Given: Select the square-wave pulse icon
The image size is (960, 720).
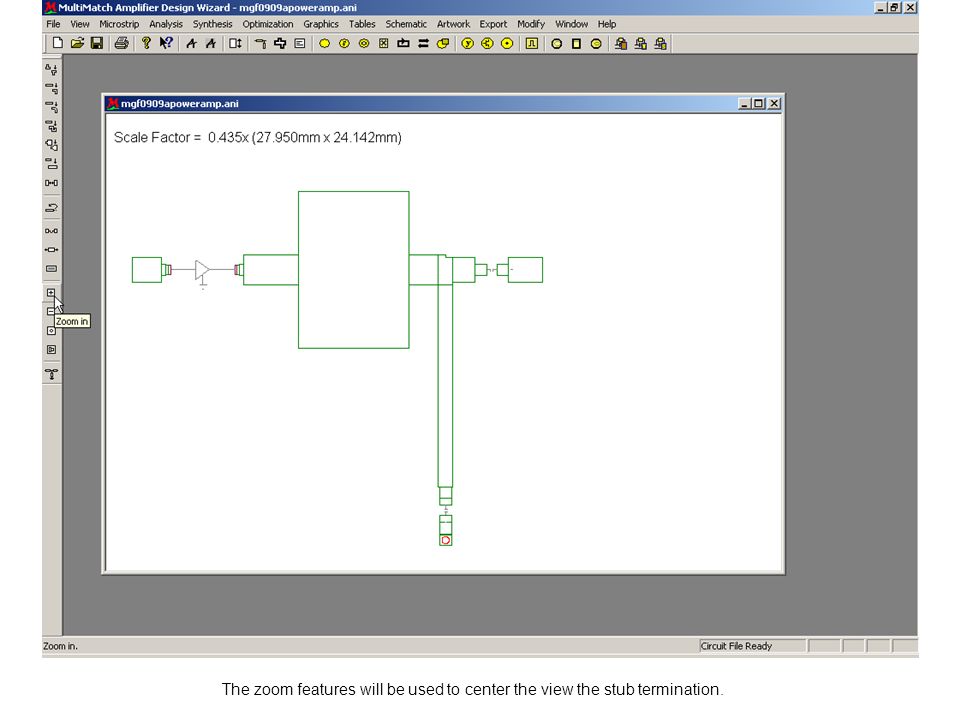Looking at the screenshot, I should 531,43.
